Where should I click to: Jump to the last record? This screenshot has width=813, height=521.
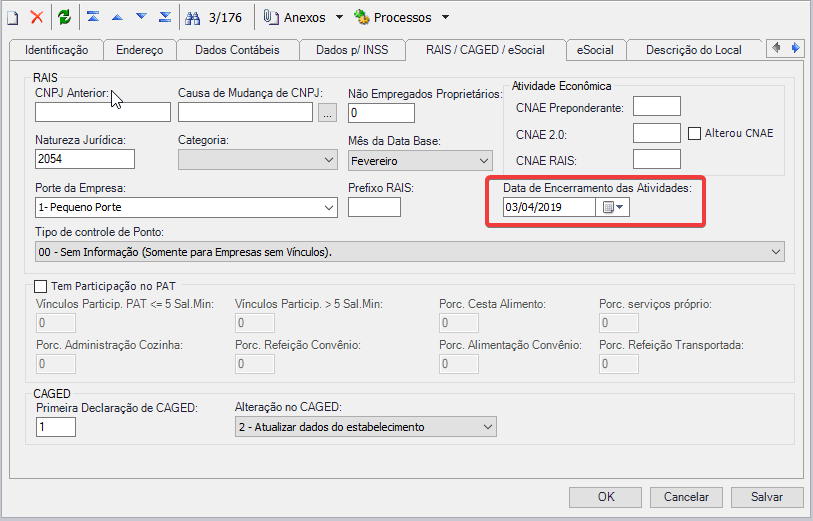click(x=165, y=17)
